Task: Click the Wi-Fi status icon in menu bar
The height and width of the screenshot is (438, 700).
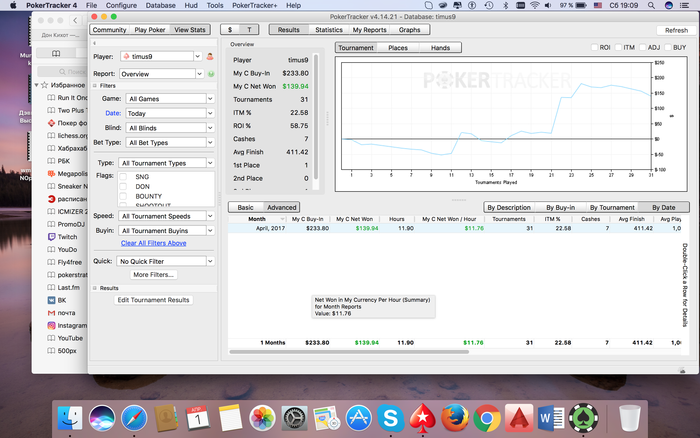Action: (535, 5)
